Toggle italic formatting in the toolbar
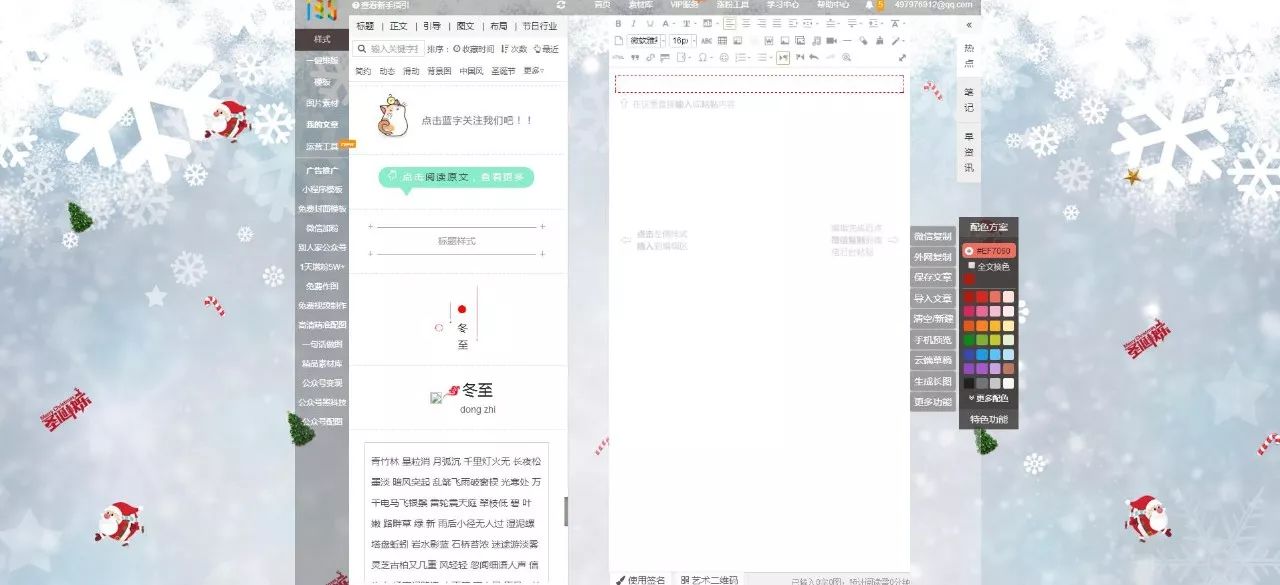 (633, 23)
